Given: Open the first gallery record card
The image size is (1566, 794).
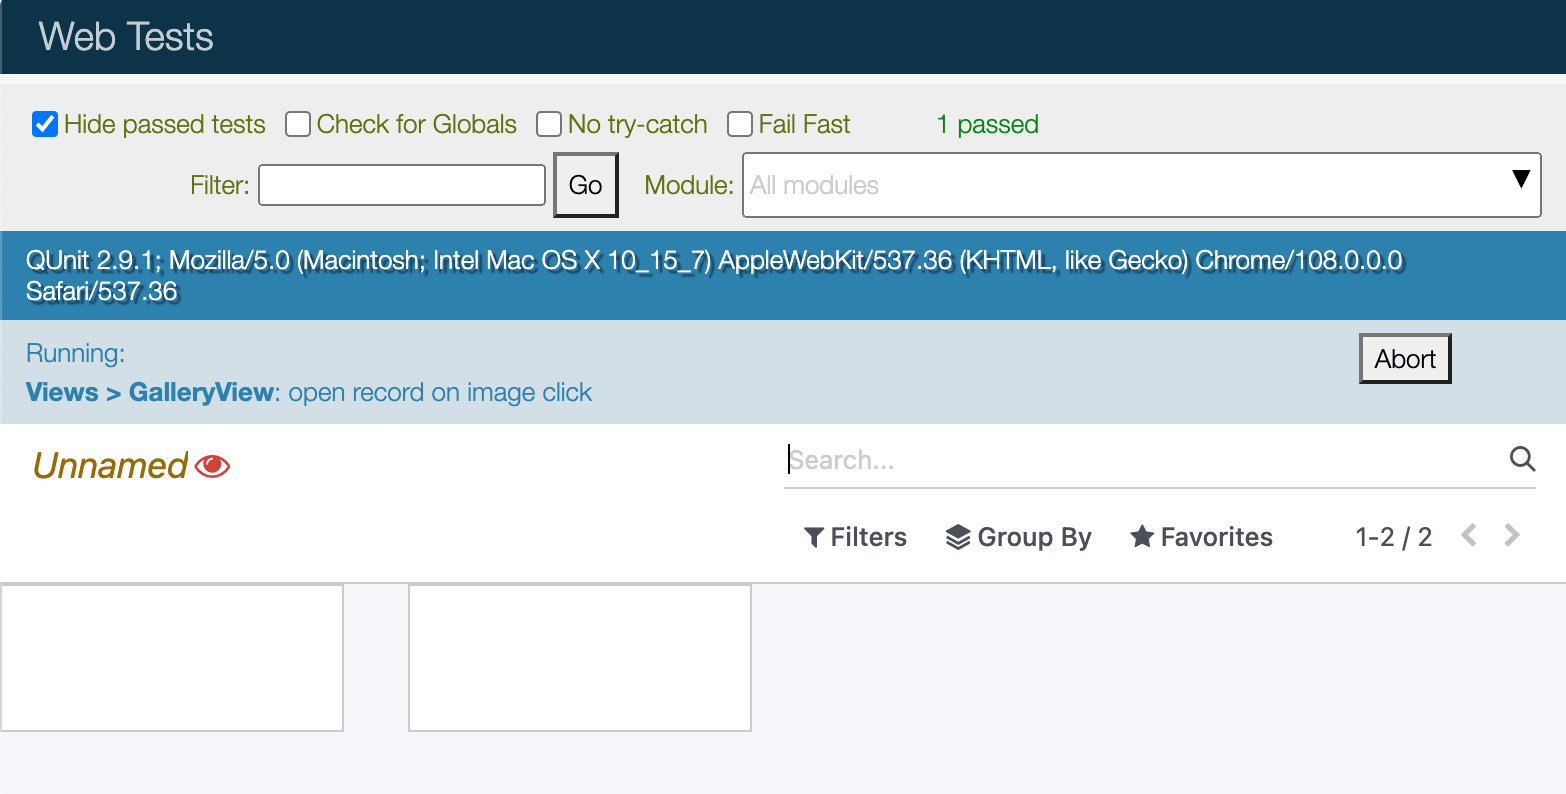Looking at the screenshot, I should [172, 658].
